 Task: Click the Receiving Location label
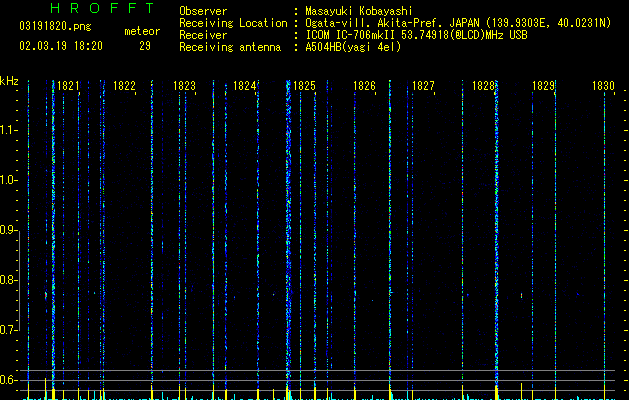coord(233,23)
